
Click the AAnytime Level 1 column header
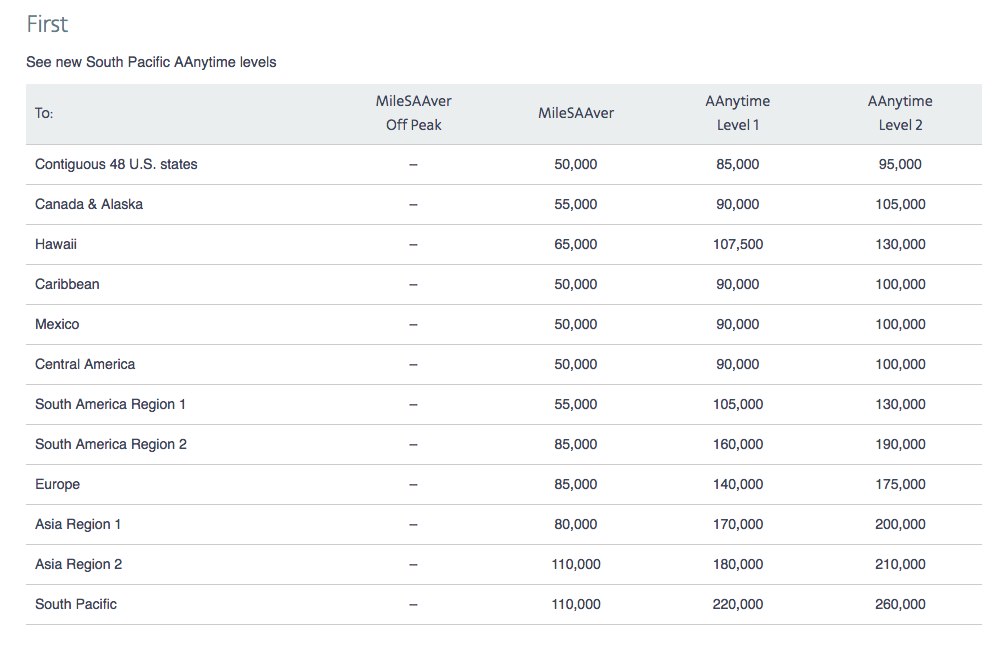(738, 113)
